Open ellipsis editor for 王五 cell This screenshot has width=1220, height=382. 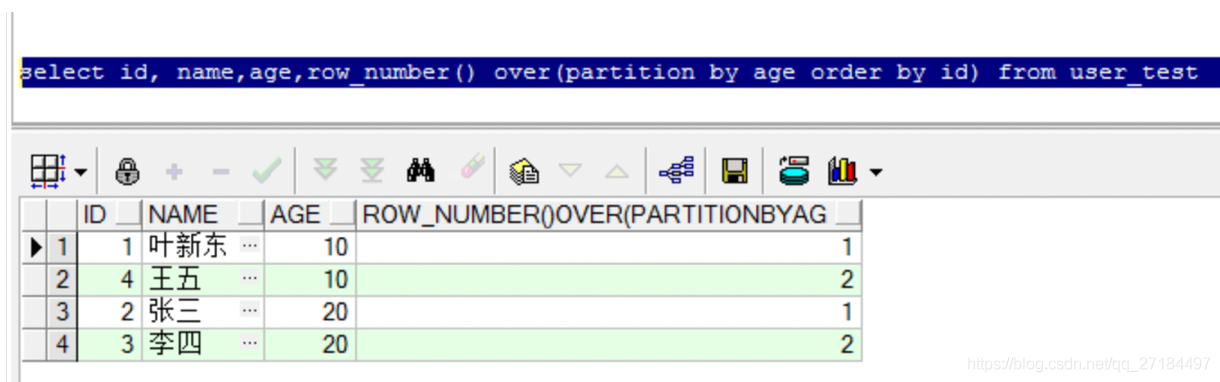point(250,279)
